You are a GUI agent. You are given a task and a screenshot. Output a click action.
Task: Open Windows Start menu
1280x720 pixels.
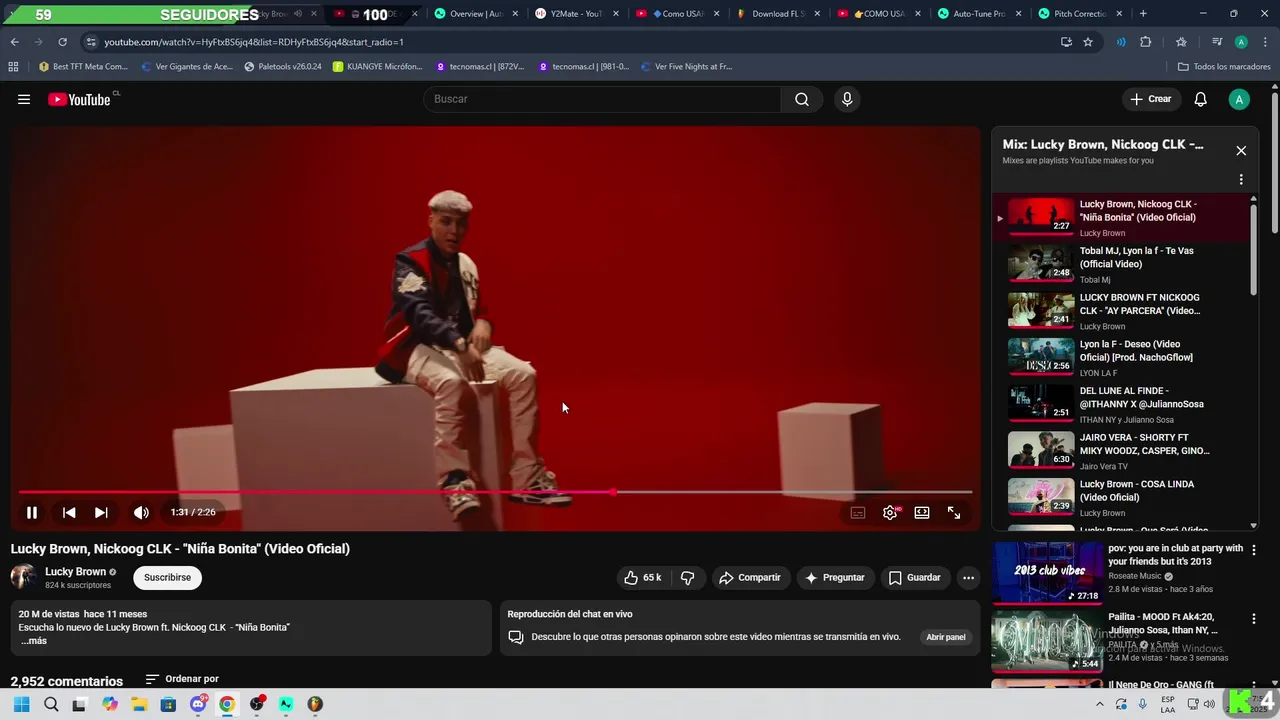[22, 704]
